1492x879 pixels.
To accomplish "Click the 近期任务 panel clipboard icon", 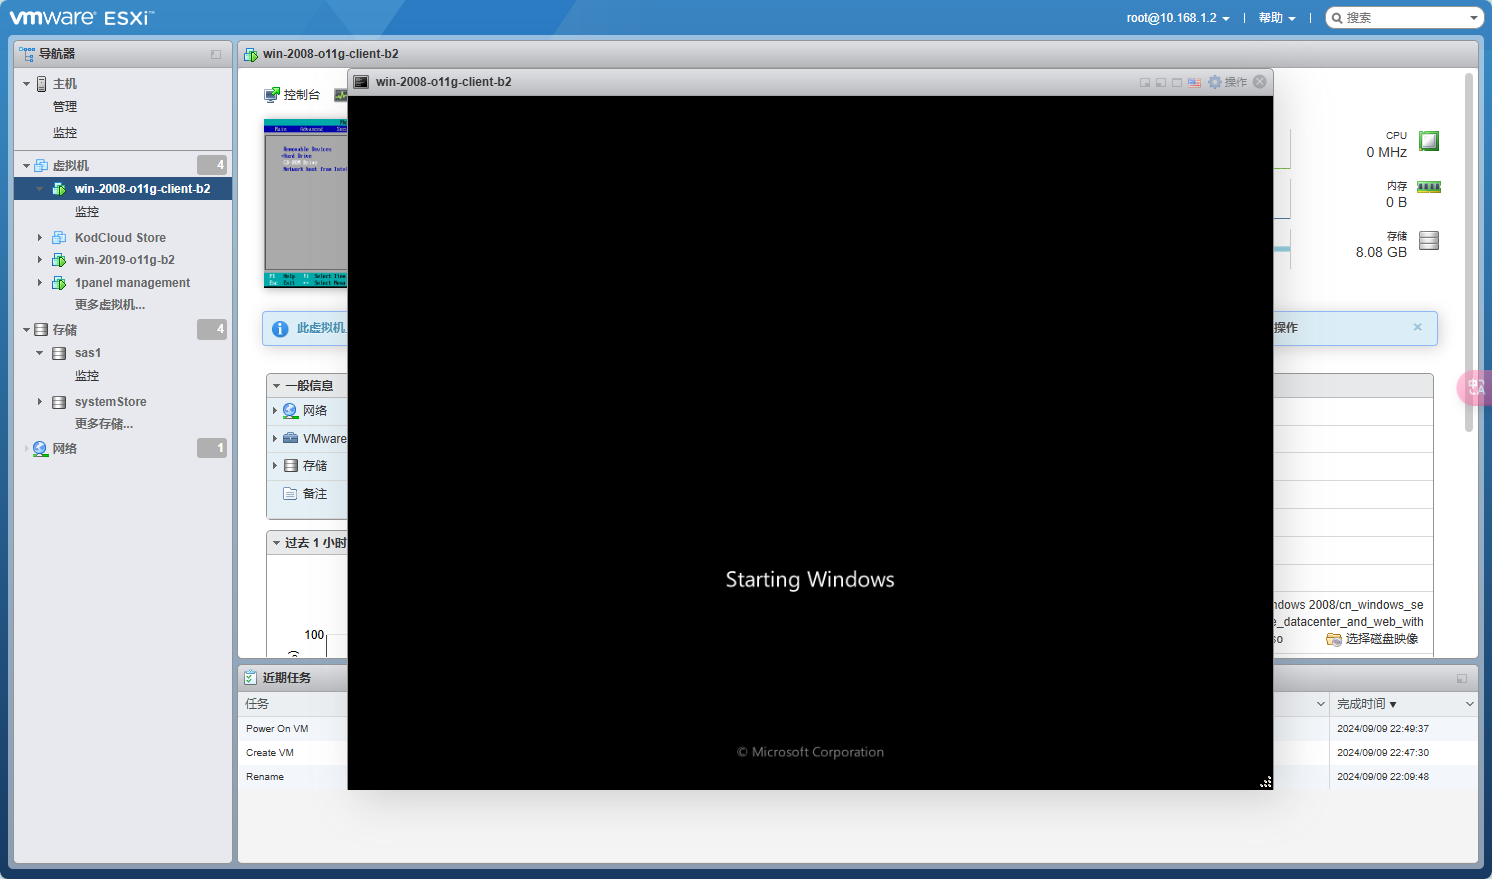I will pos(250,678).
